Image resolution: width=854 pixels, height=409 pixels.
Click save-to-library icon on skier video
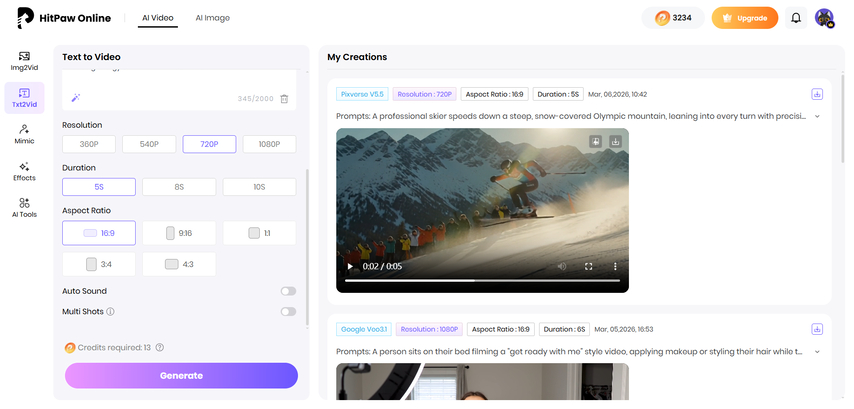(595, 142)
